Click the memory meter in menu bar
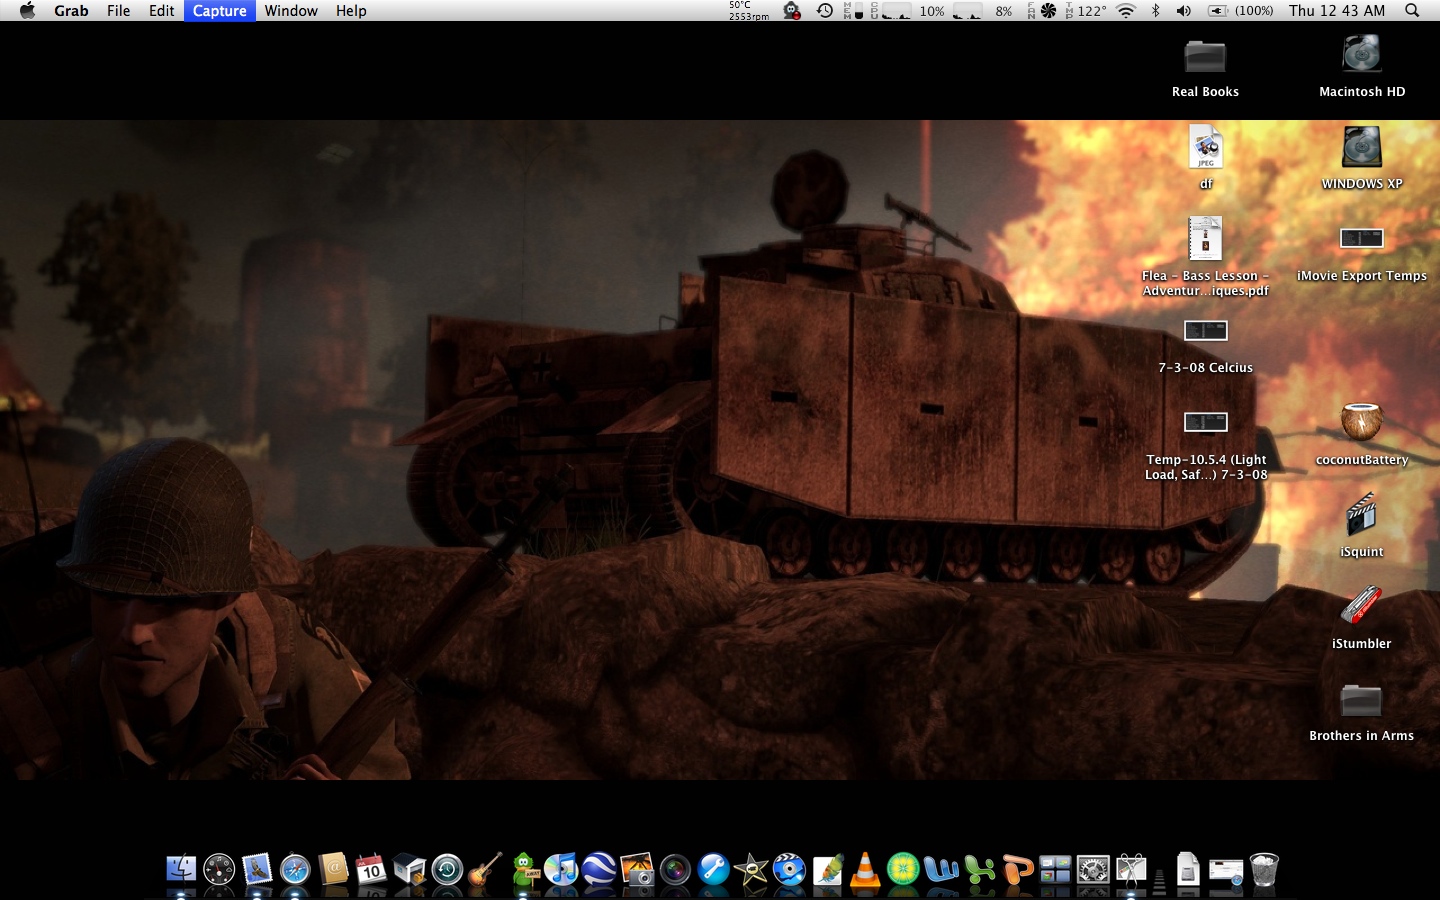Viewport: 1440px width, 900px height. point(853,11)
